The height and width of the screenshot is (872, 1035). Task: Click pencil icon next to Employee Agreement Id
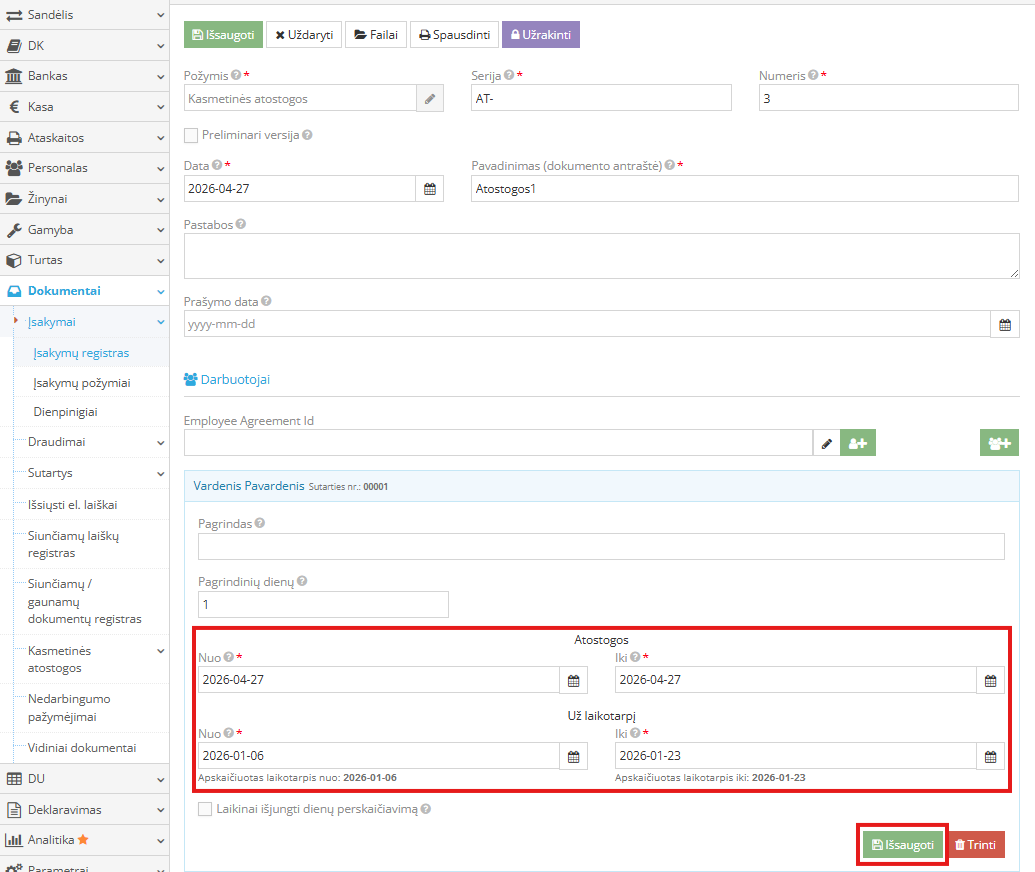826,443
